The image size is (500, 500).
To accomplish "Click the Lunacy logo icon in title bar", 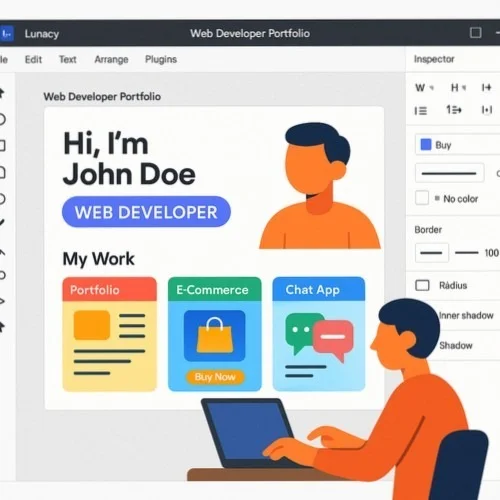I will pos(6,33).
